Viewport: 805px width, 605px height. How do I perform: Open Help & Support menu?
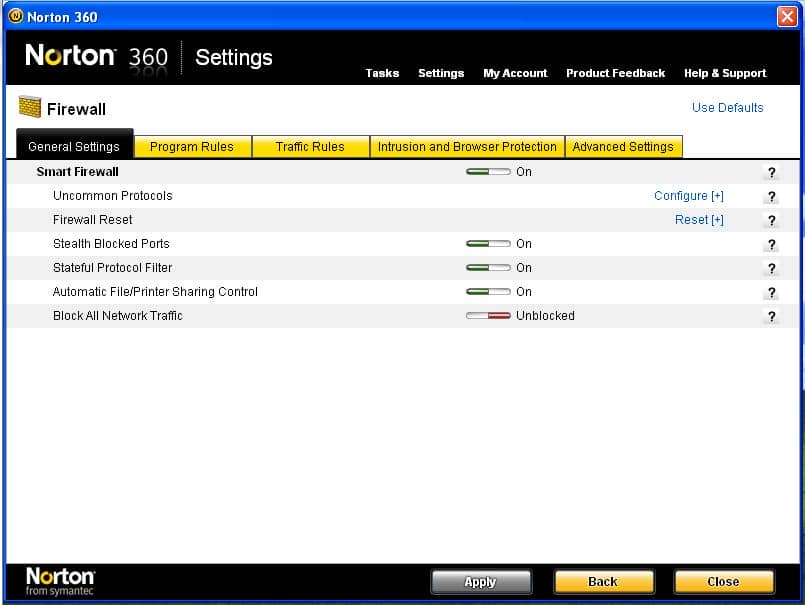click(x=725, y=73)
